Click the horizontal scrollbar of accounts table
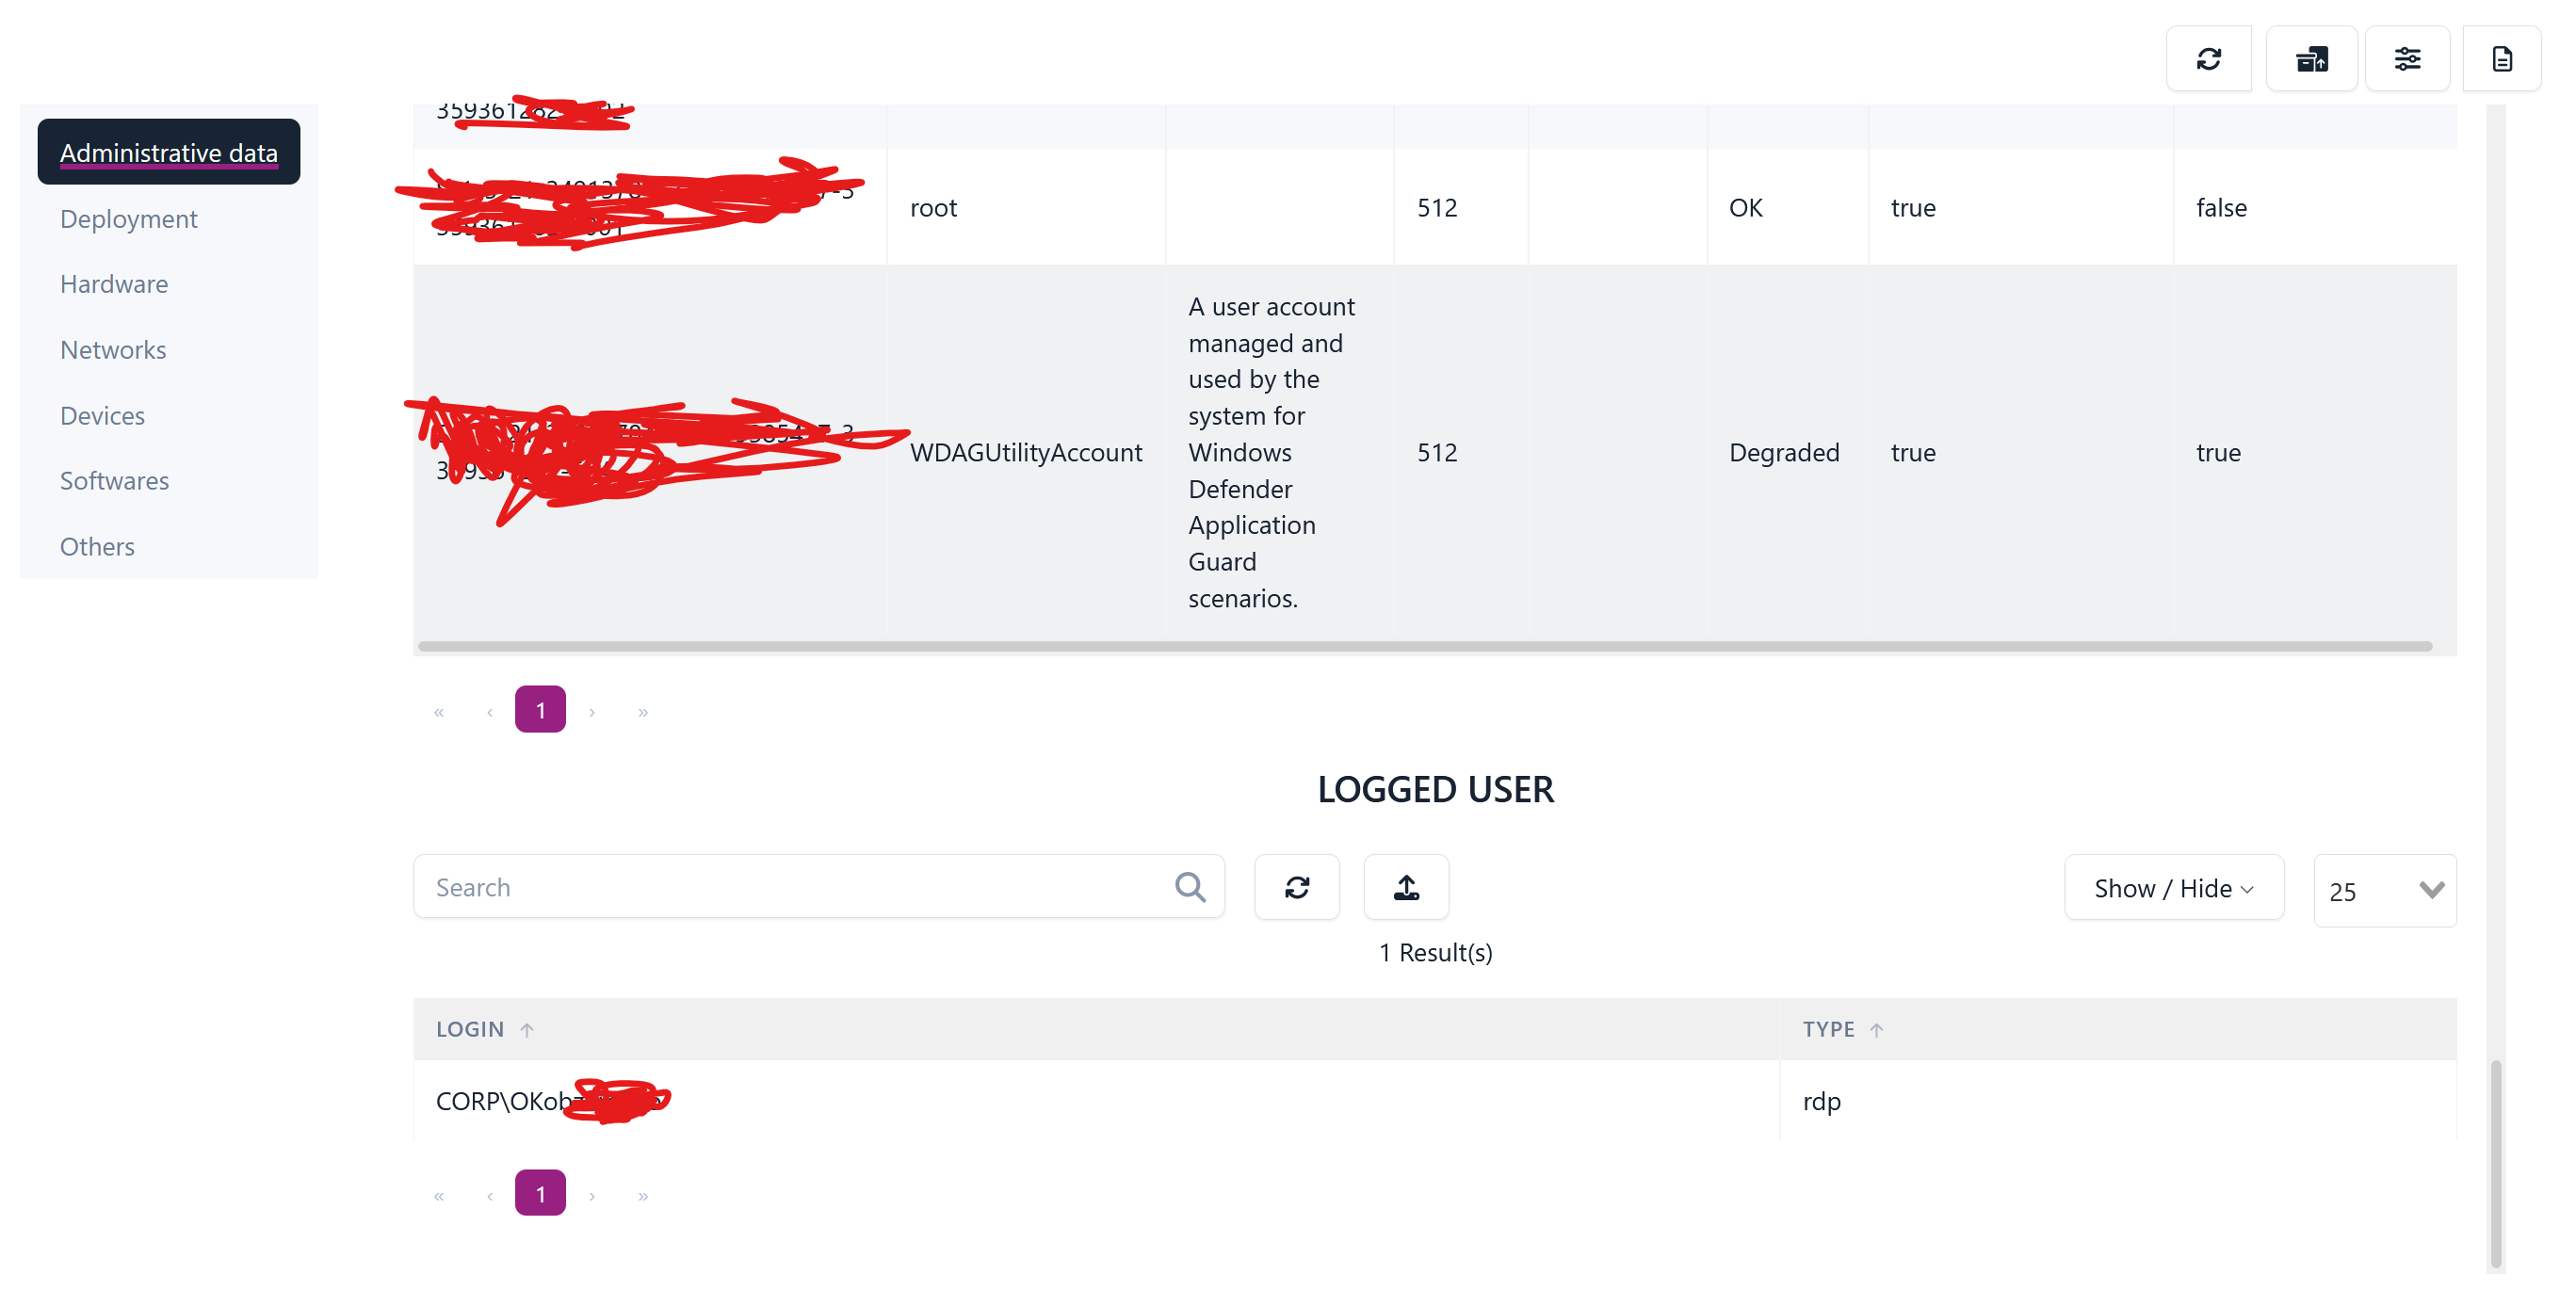This screenshot has height=1290, width=2576. [x=1424, y=647]
